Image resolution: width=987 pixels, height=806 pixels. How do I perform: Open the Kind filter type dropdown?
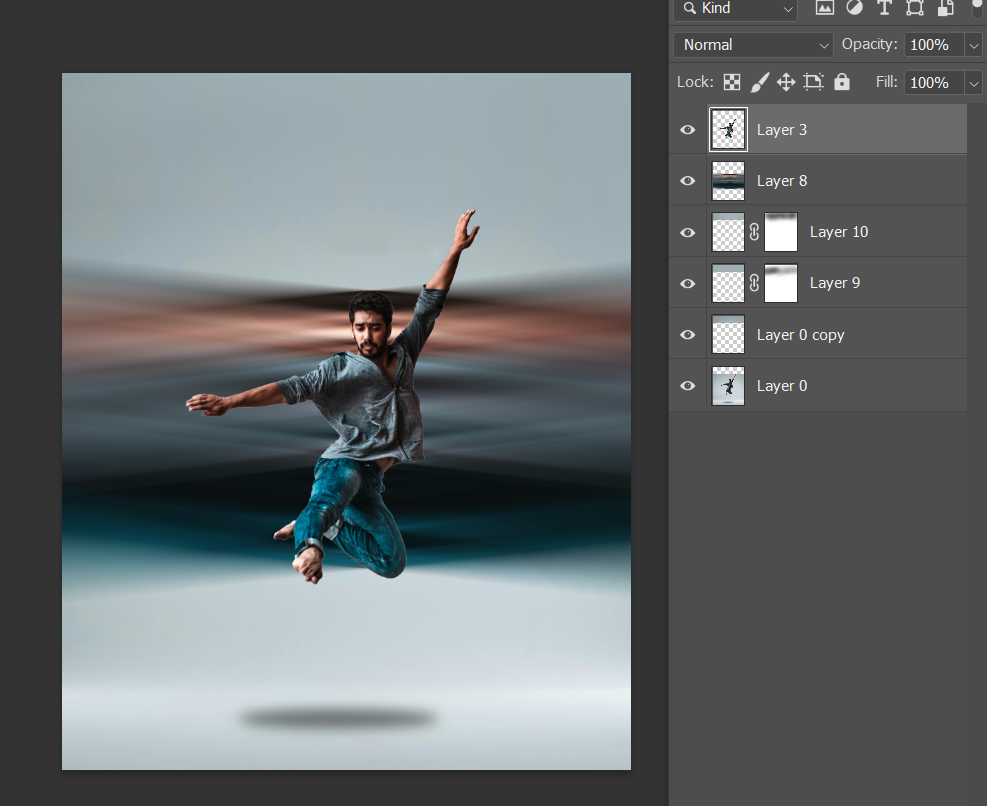(x=735, y=9)
